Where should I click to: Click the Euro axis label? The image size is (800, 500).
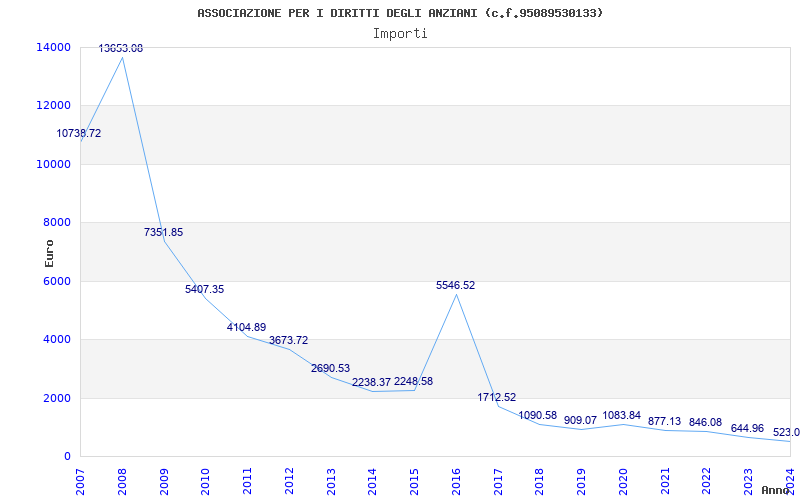click(49, 254)
